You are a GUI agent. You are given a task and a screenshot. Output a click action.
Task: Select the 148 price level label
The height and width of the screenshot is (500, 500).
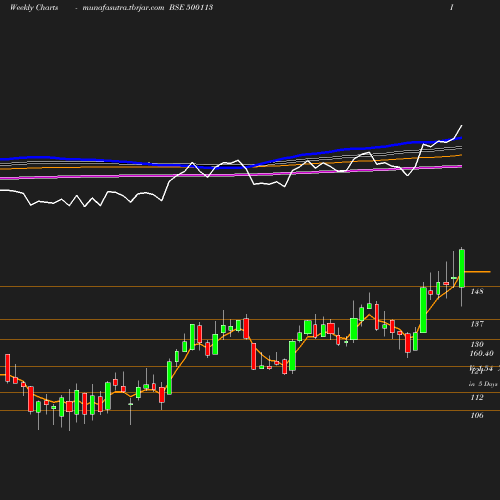477,291
